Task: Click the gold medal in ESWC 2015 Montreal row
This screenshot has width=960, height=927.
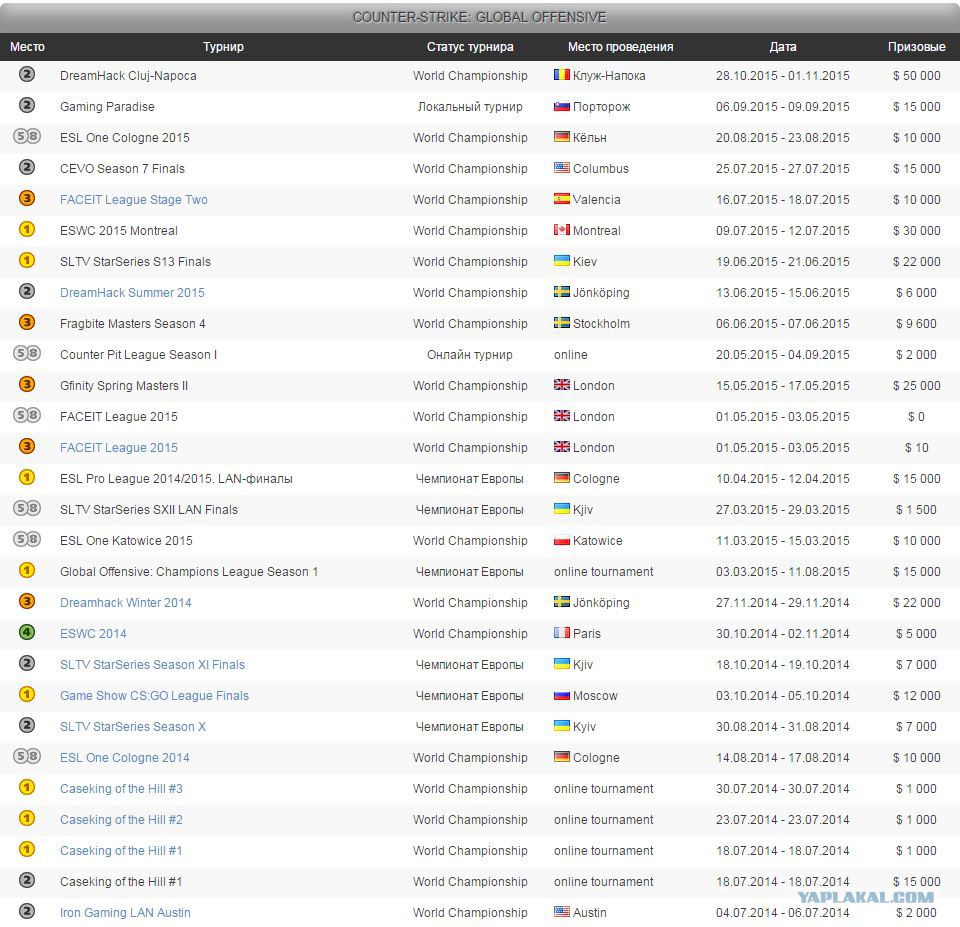Action: point(27,230)
